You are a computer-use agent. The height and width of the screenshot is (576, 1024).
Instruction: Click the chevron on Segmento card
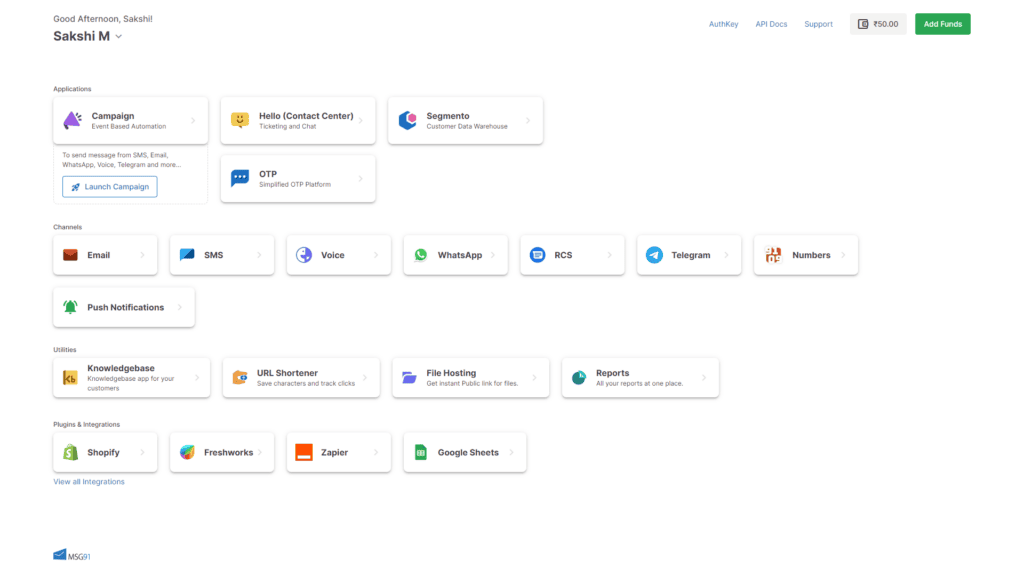[x=528, y=120]
